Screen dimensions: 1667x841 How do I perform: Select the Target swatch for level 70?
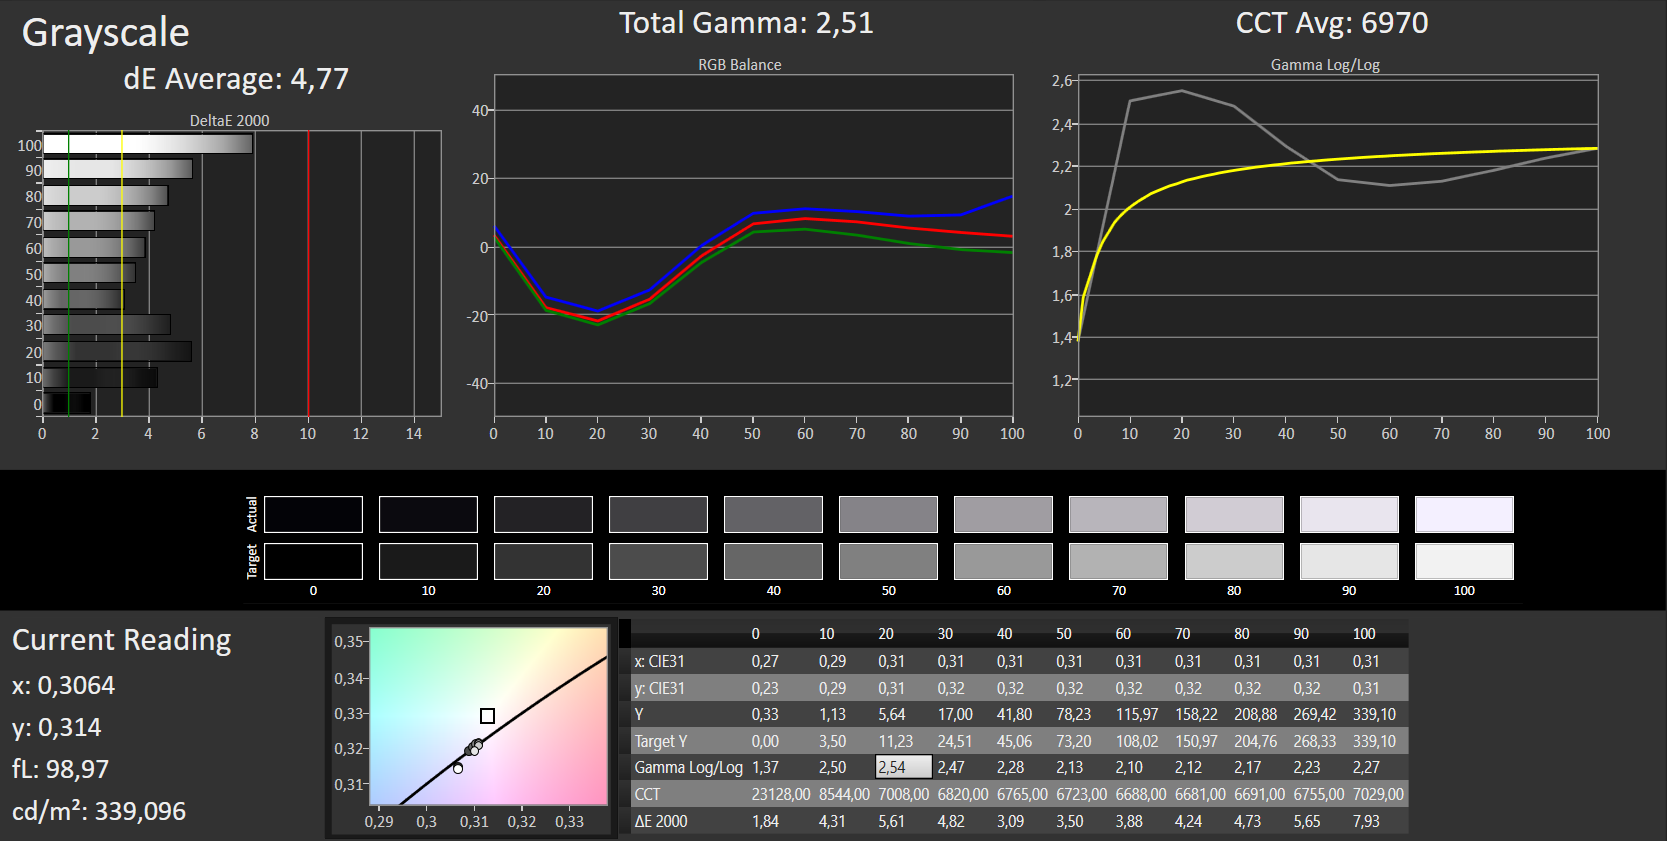coord(1118,561)
